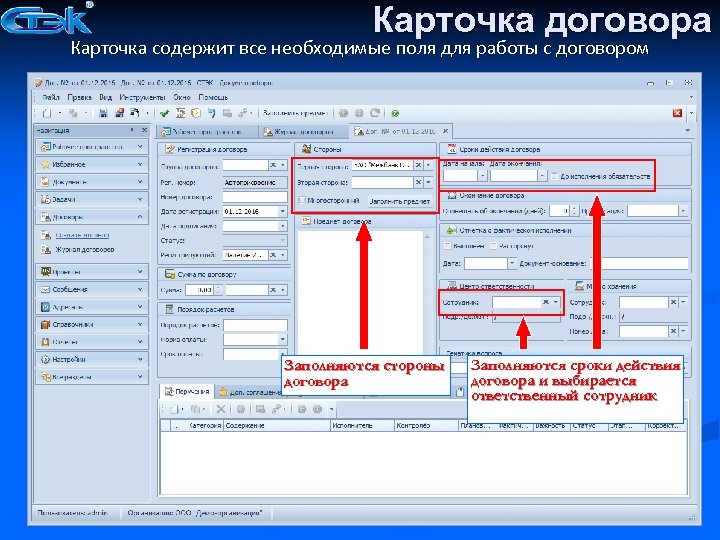This screenshot has width=720, height=540.
Task: Switch to the Журнал договоров tab
Action: (x=303, y=132)
